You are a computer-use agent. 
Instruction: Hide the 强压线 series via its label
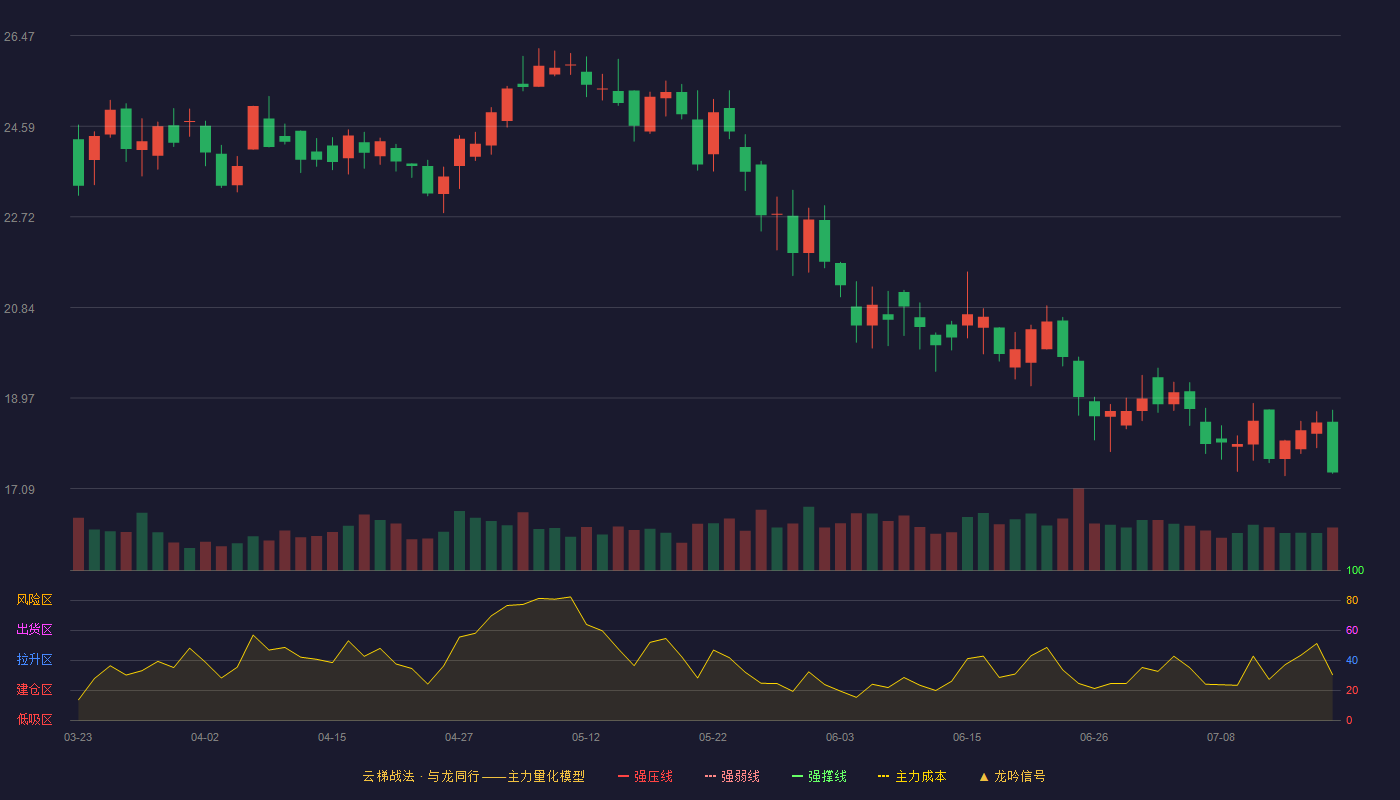(653, 776)
